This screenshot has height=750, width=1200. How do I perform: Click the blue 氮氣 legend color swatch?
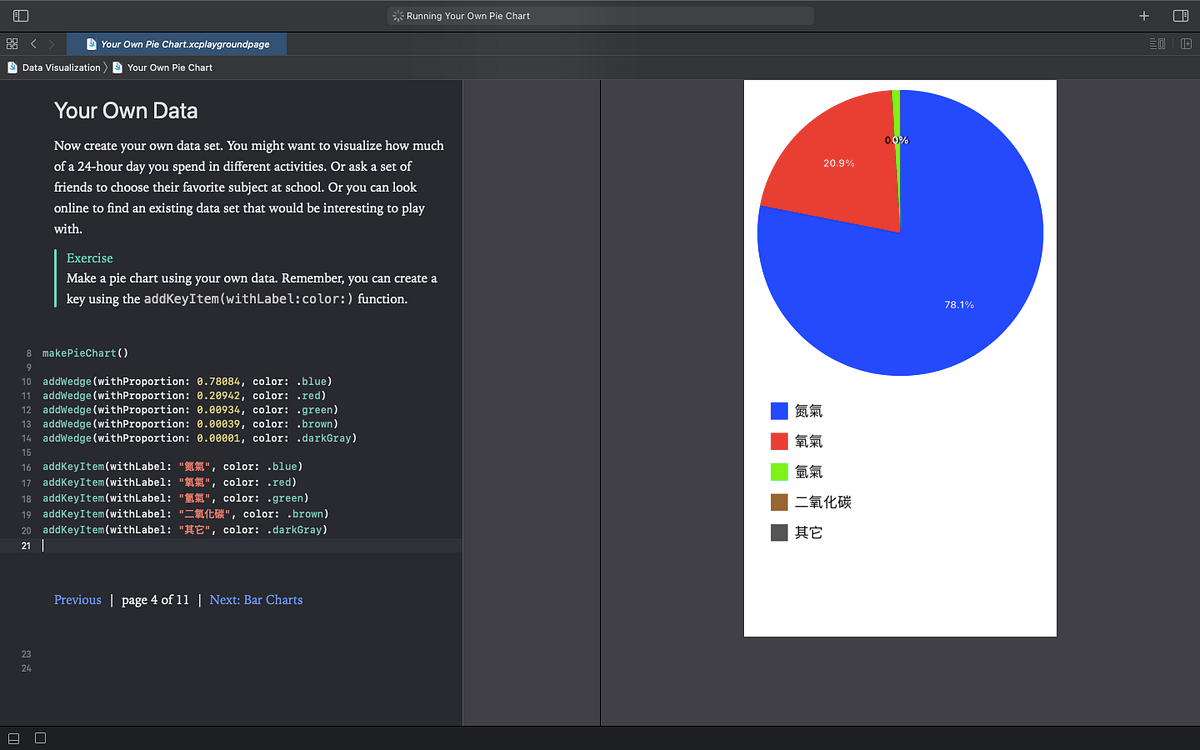pos(781,410)
